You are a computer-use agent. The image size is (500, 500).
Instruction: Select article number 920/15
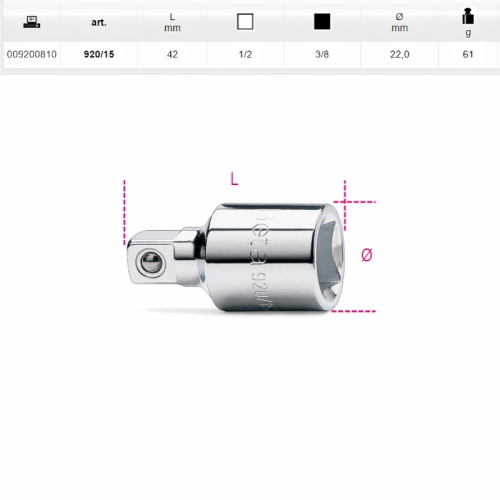[x=99, y=54]
